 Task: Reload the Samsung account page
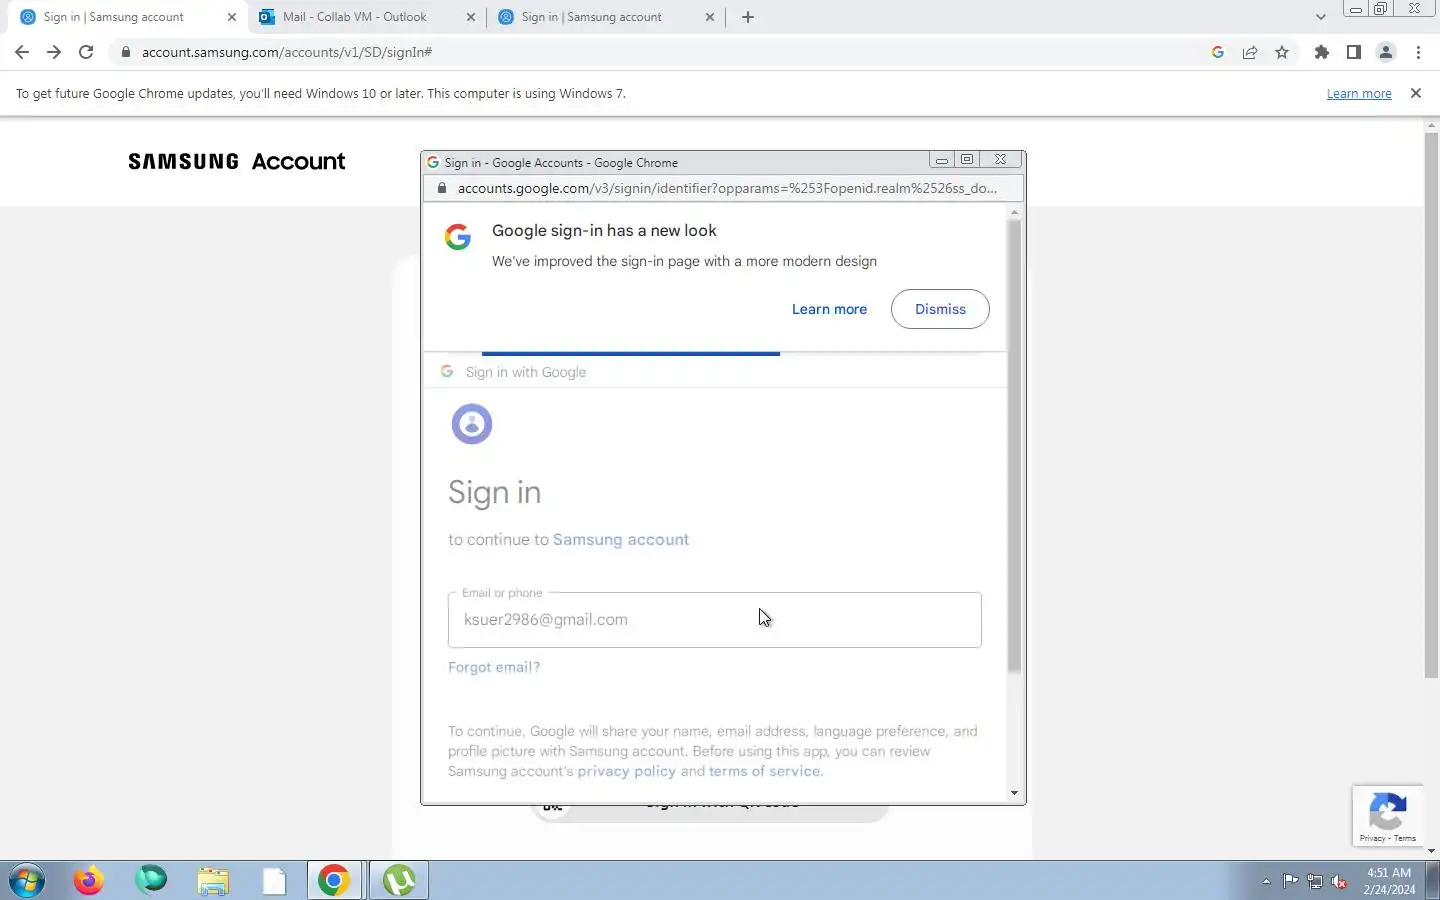tap(86, 52)
